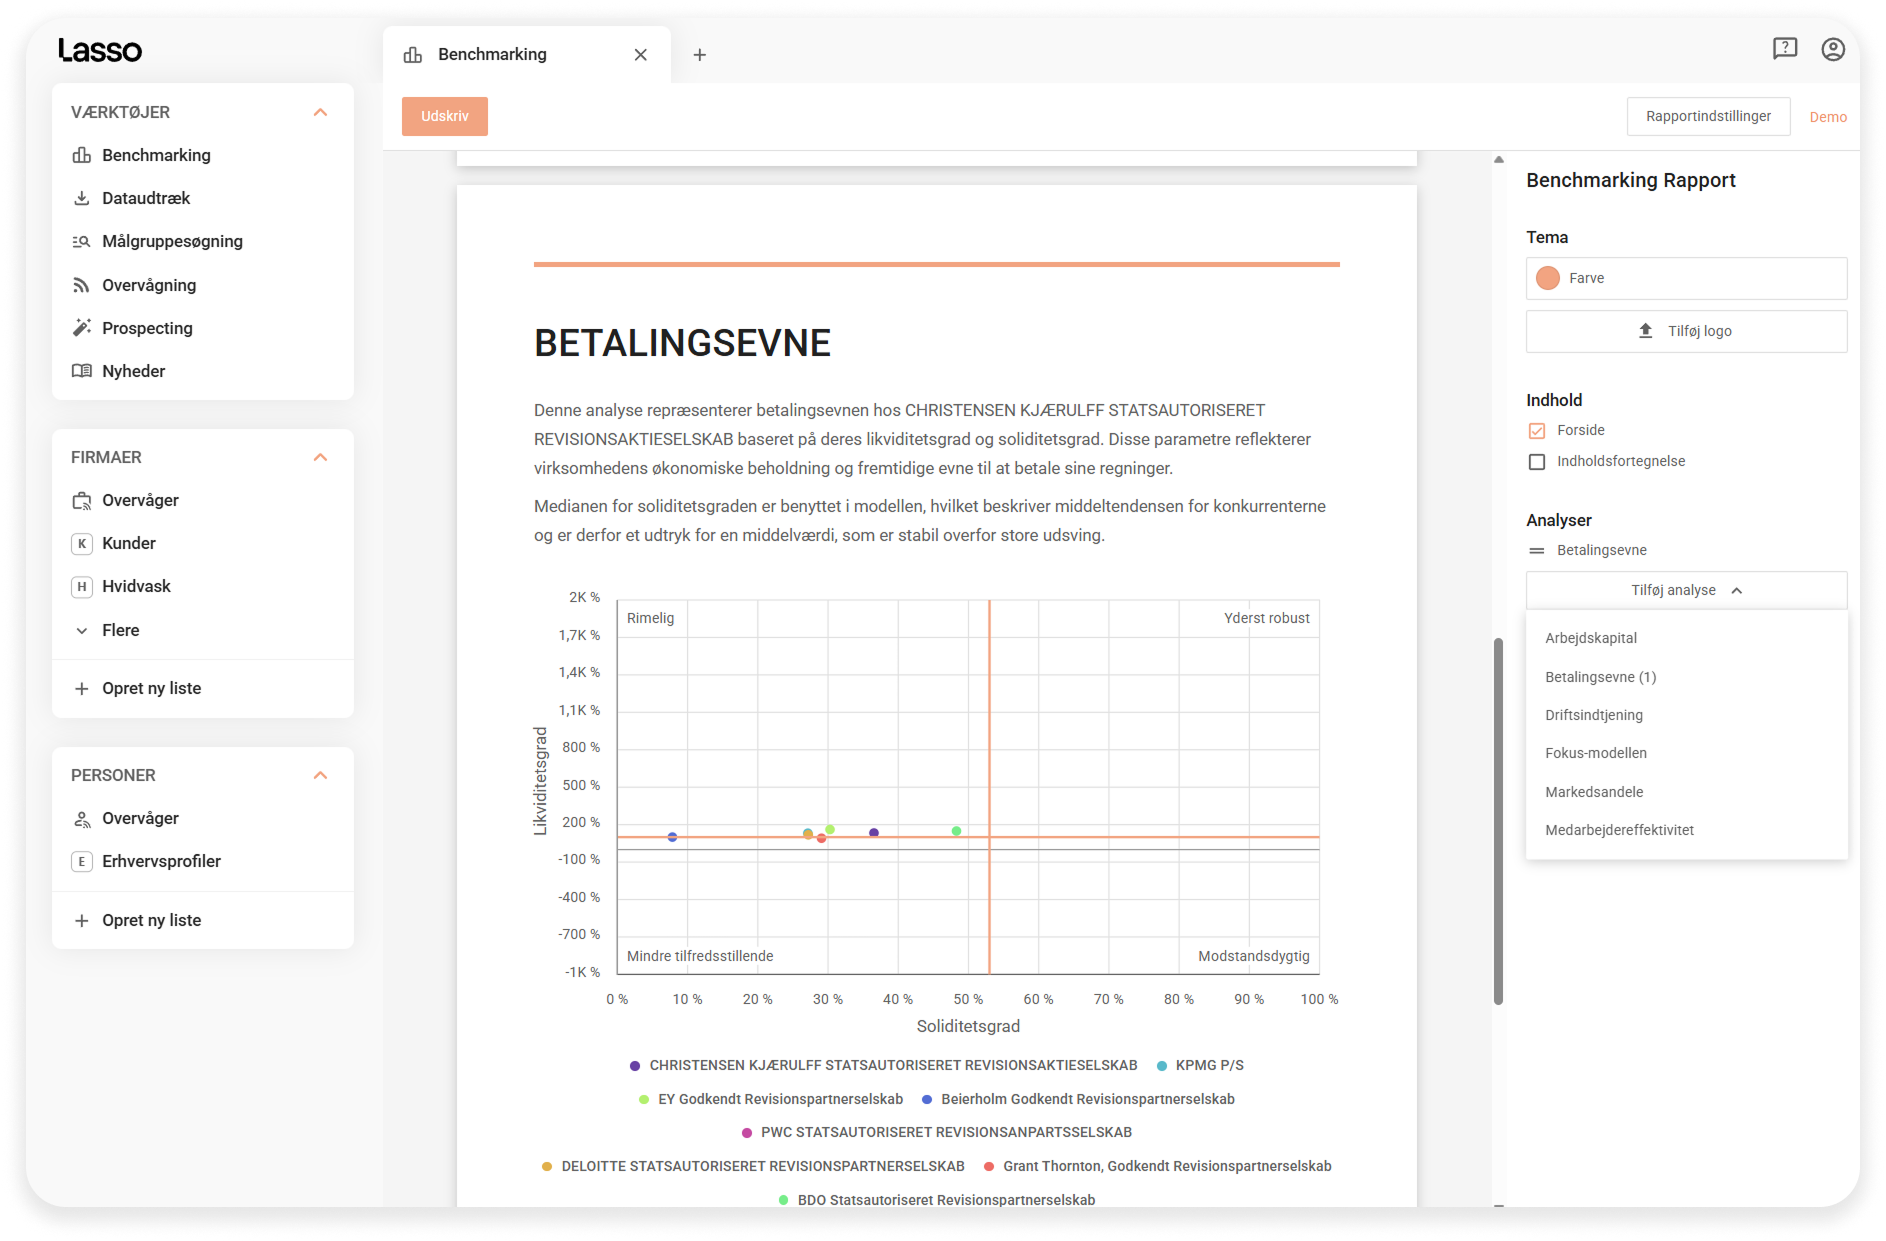Toggle KPMG P/S series in chart legend

(1209, 1066)
